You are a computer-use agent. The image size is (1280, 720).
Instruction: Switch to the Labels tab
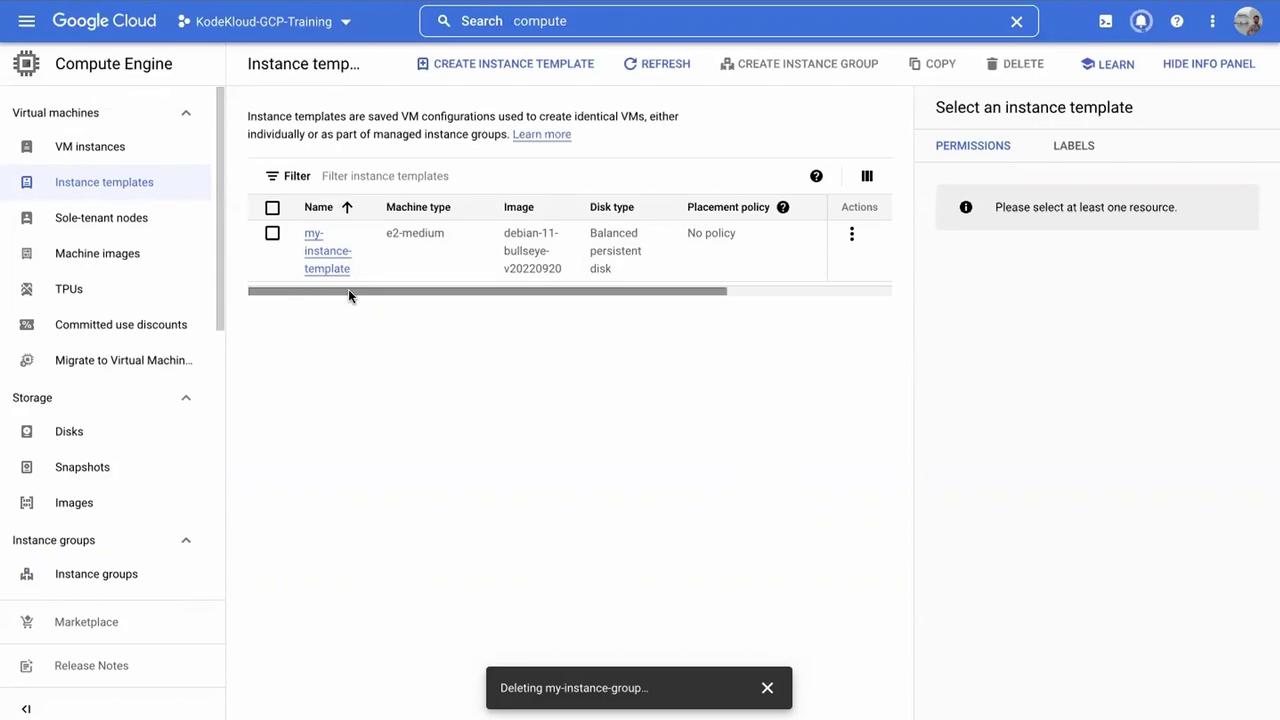(x=1074, y=146)
